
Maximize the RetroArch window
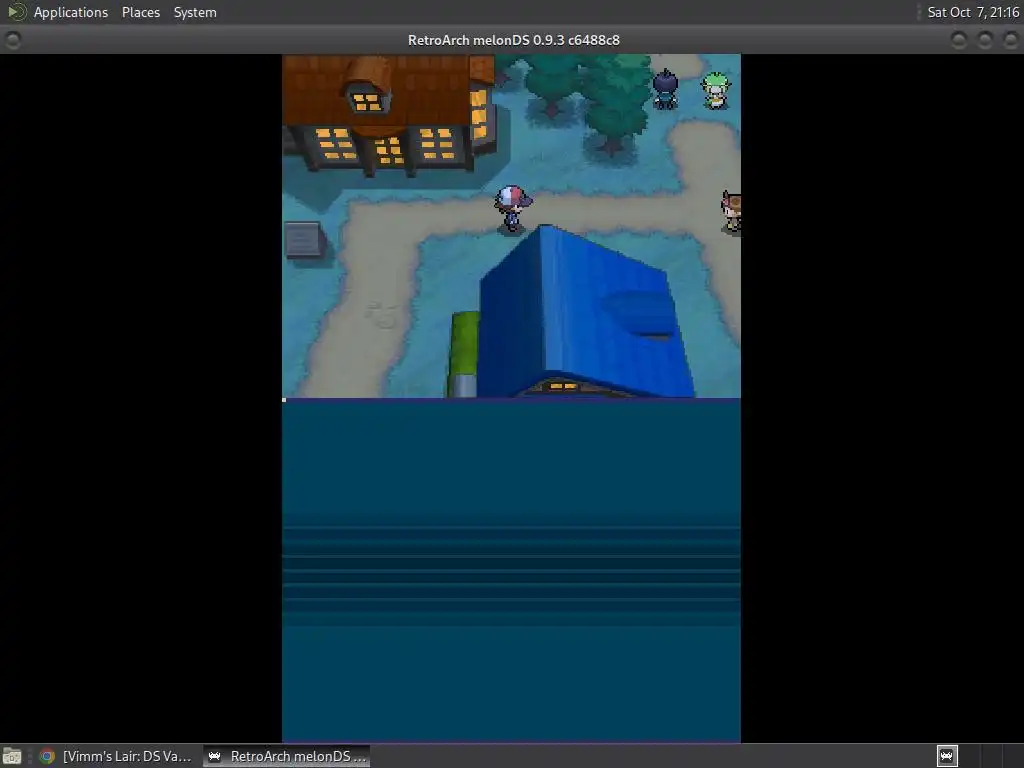point(985,40)
